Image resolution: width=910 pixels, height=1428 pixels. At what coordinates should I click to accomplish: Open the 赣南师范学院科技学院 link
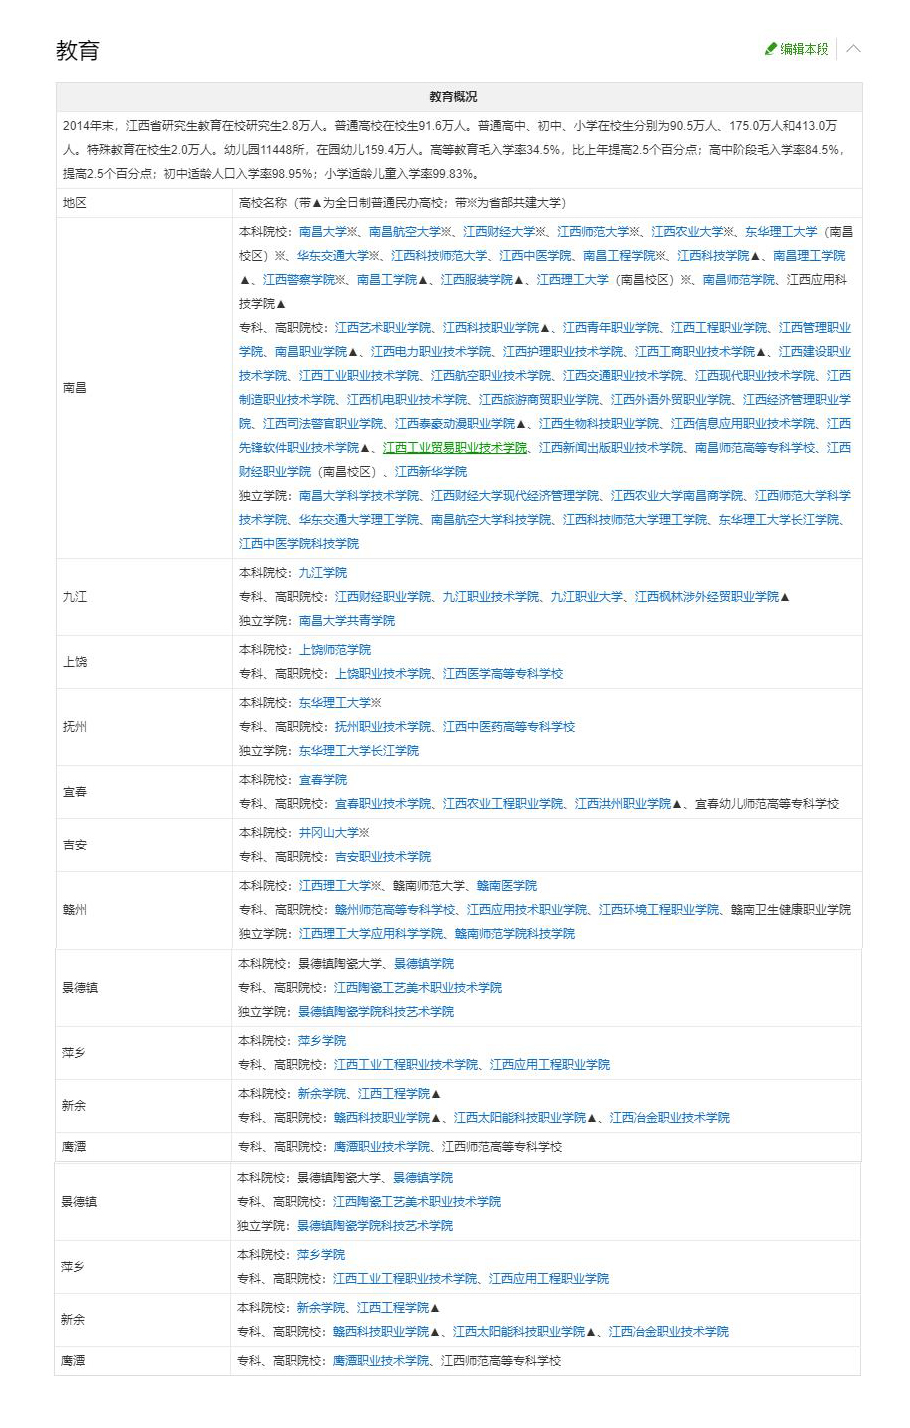(515, 934)
